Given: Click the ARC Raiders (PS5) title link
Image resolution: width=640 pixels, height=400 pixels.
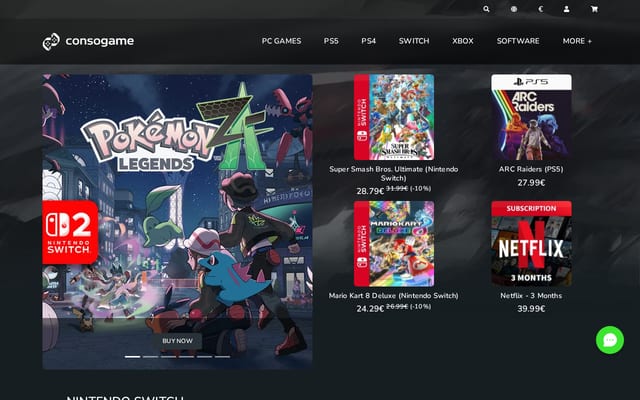Looking at the screenshot, I should click(531, 169).
